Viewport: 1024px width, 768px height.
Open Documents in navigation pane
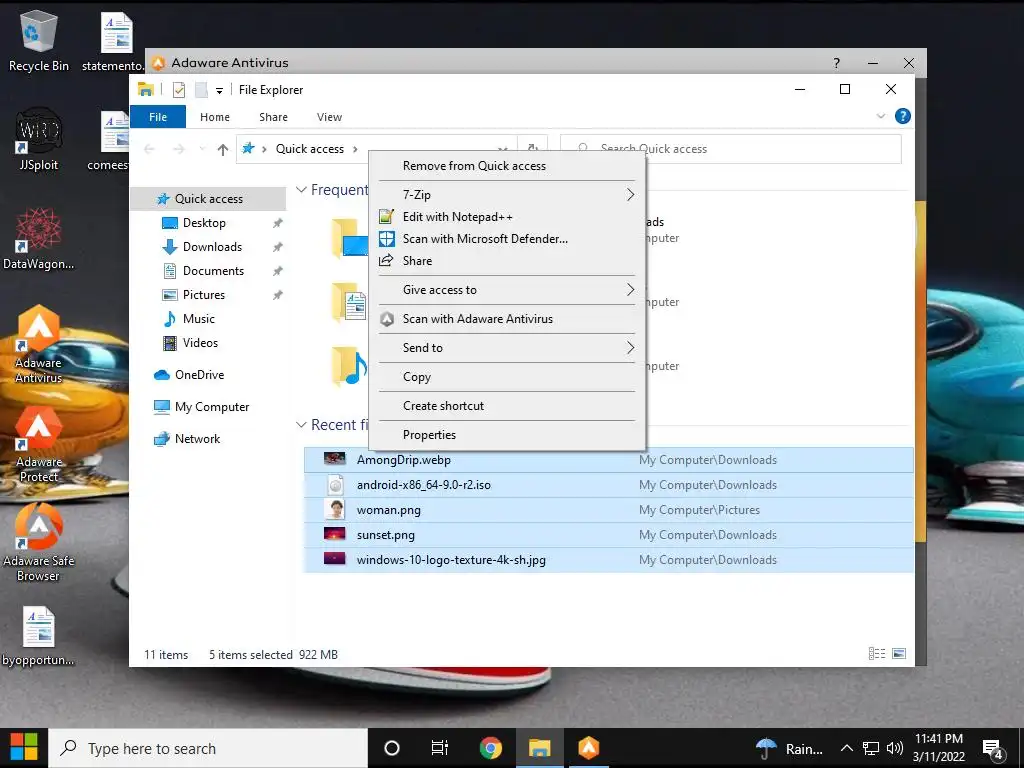(213, 271)
